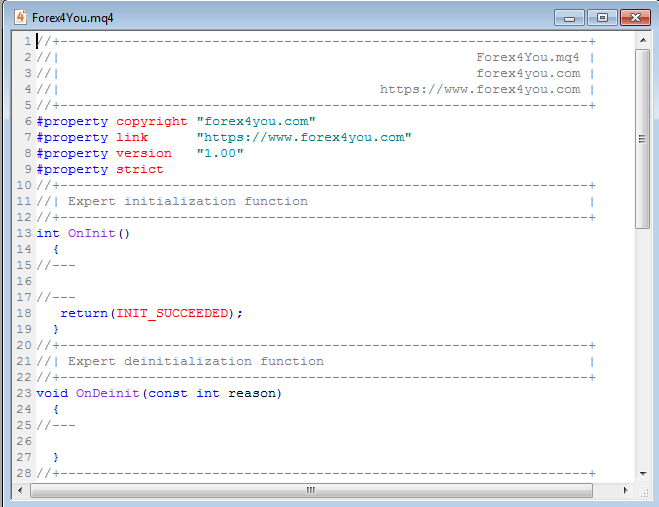
Task: Click the empty vertical scrollbar track below thumb
Action: (x=642, y=350)
